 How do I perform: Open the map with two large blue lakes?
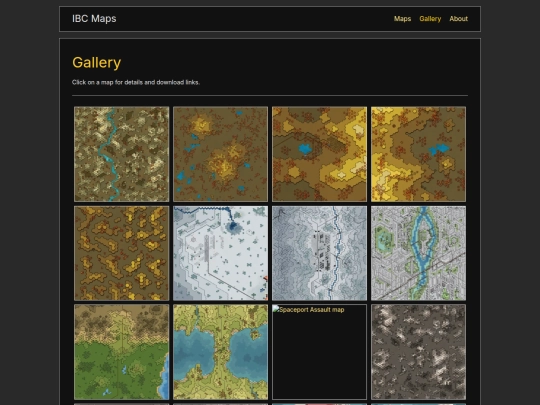pyautogui.click(x=220, y=352)
